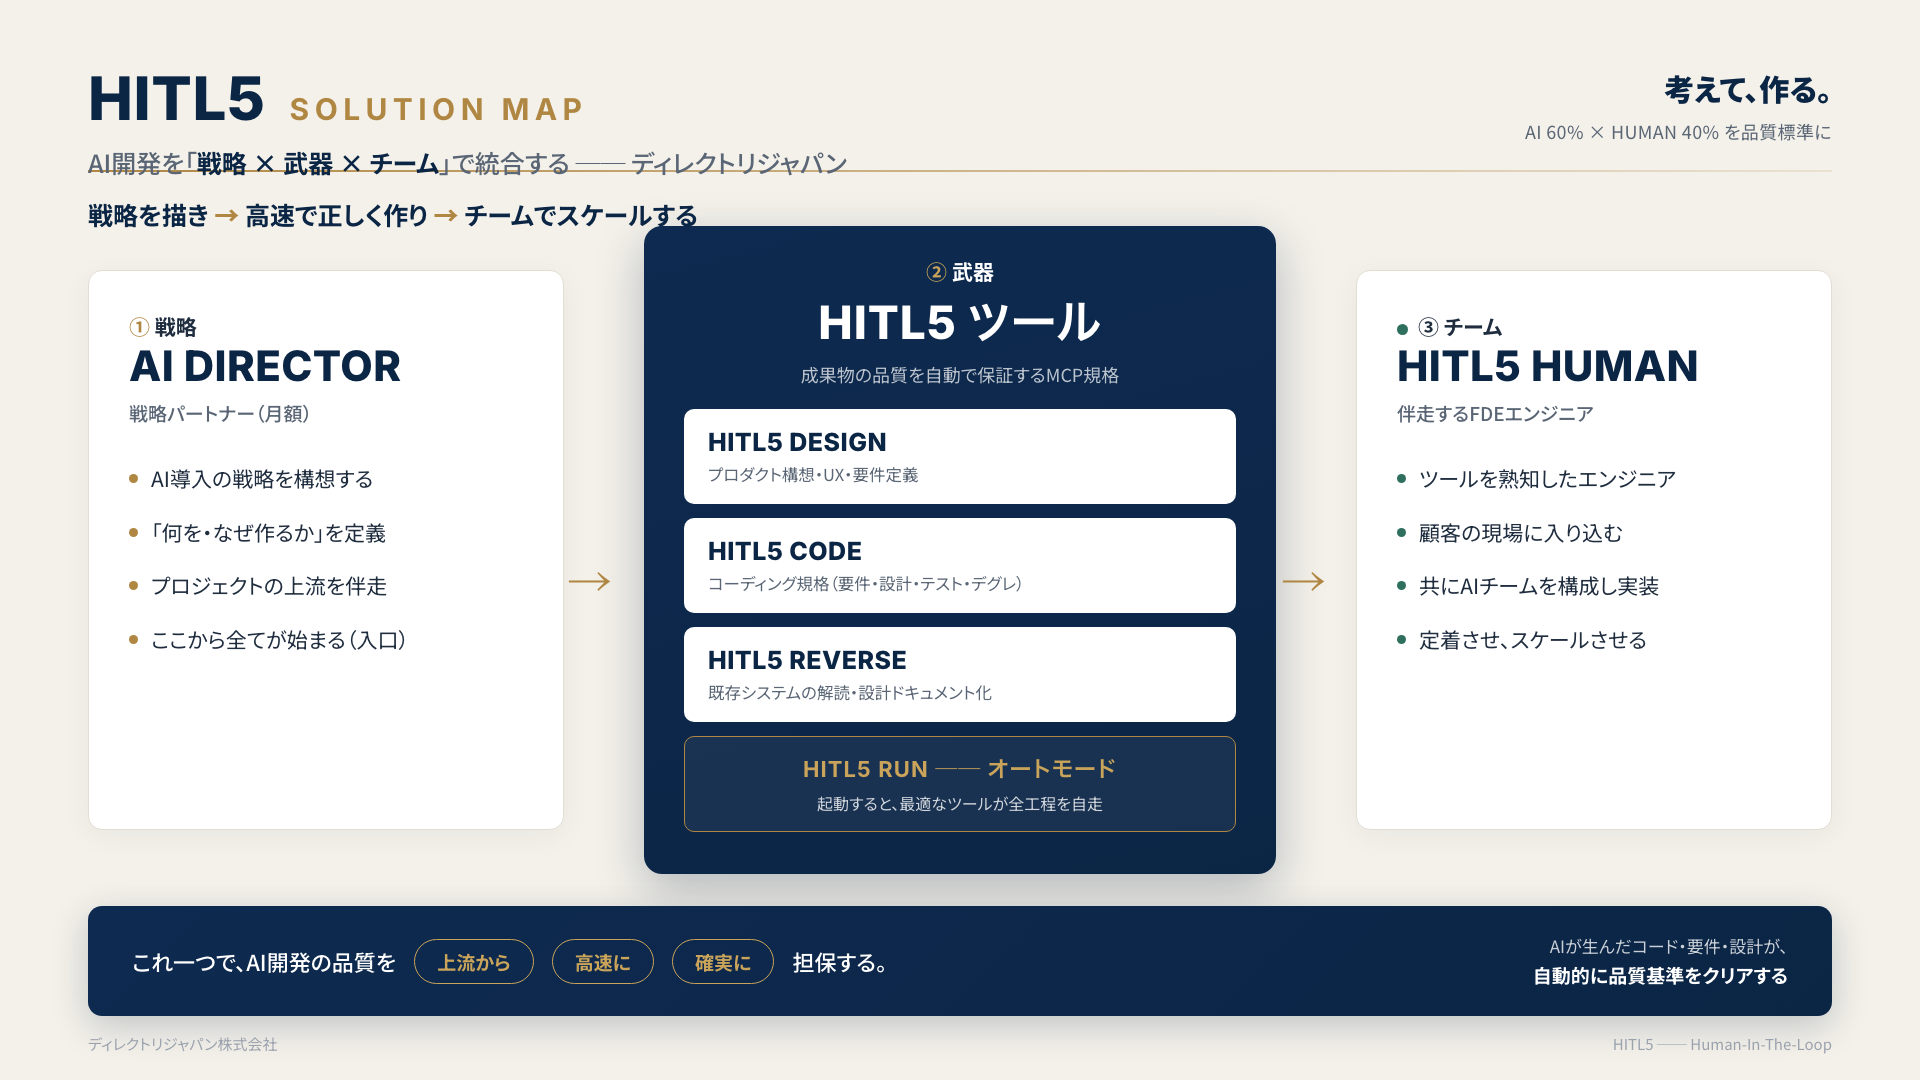Click プロジェクトの上流を伴走 bullet
Viewport: 1920px width, 1080px height.
tap(269, 586)
